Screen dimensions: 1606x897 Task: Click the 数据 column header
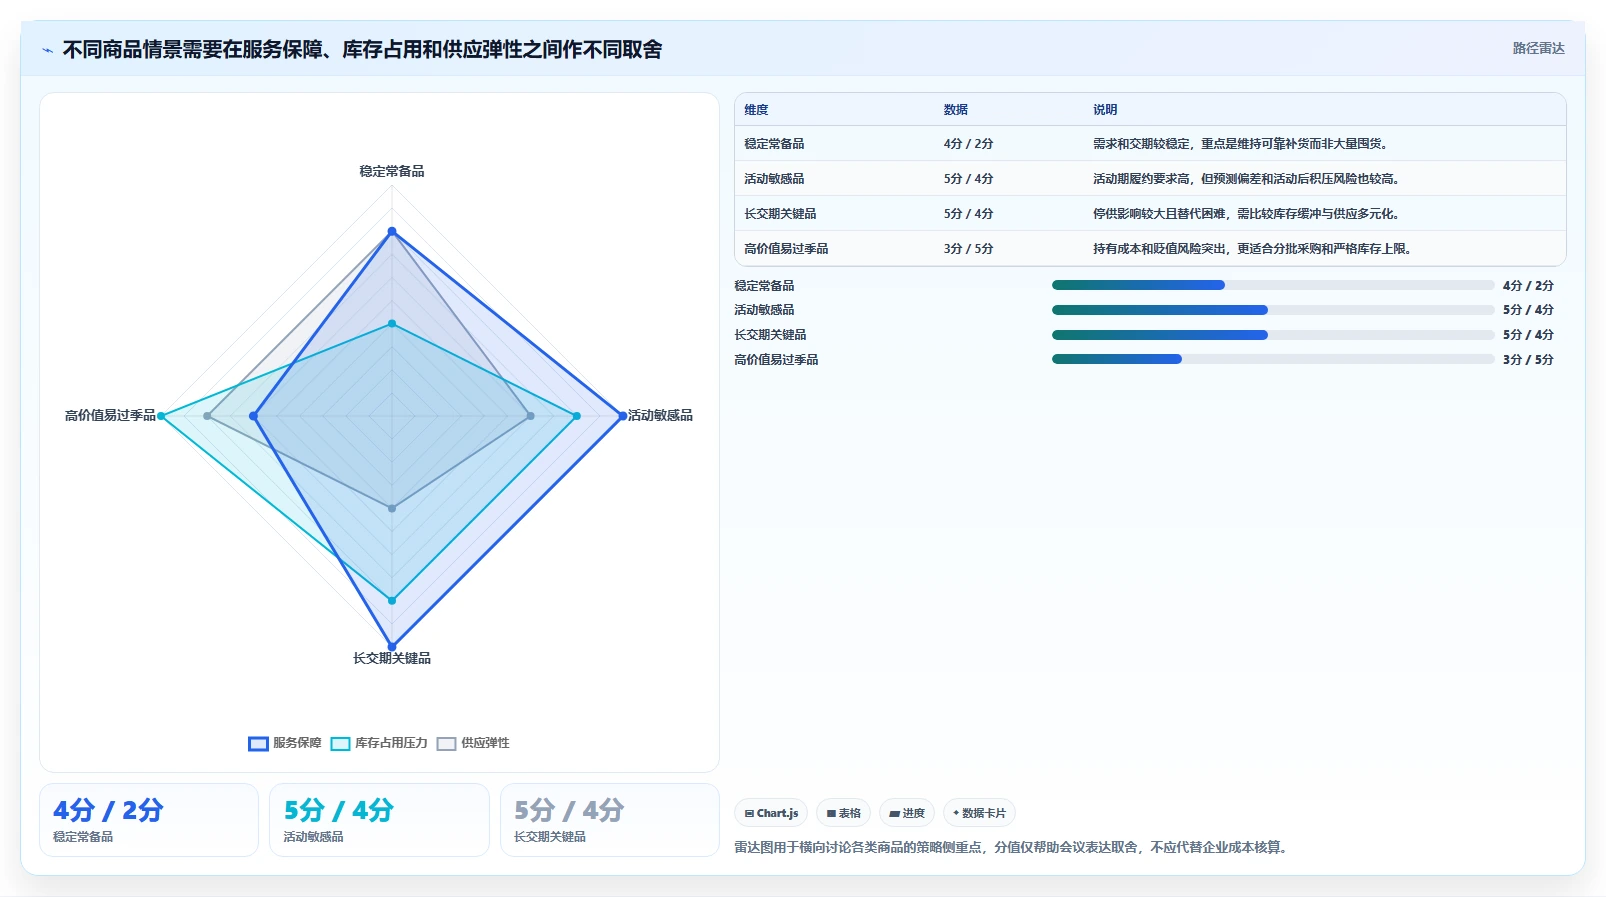(x=956, y=110)
